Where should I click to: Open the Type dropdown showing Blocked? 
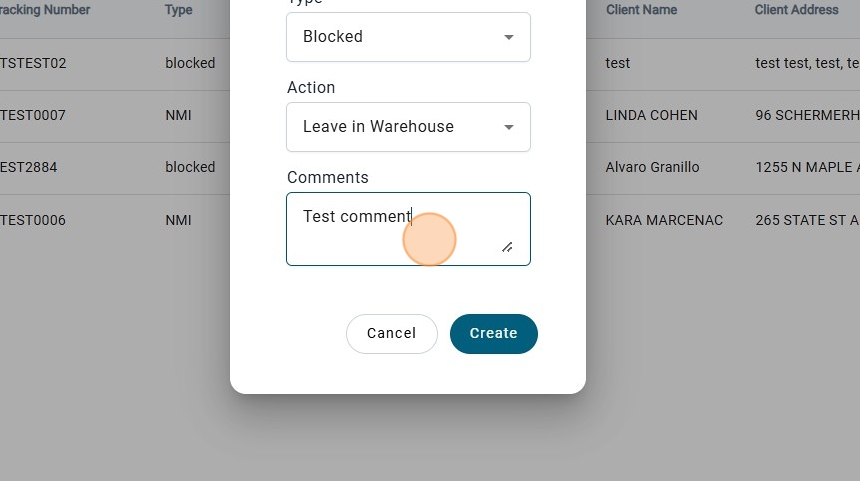point(395,37)
